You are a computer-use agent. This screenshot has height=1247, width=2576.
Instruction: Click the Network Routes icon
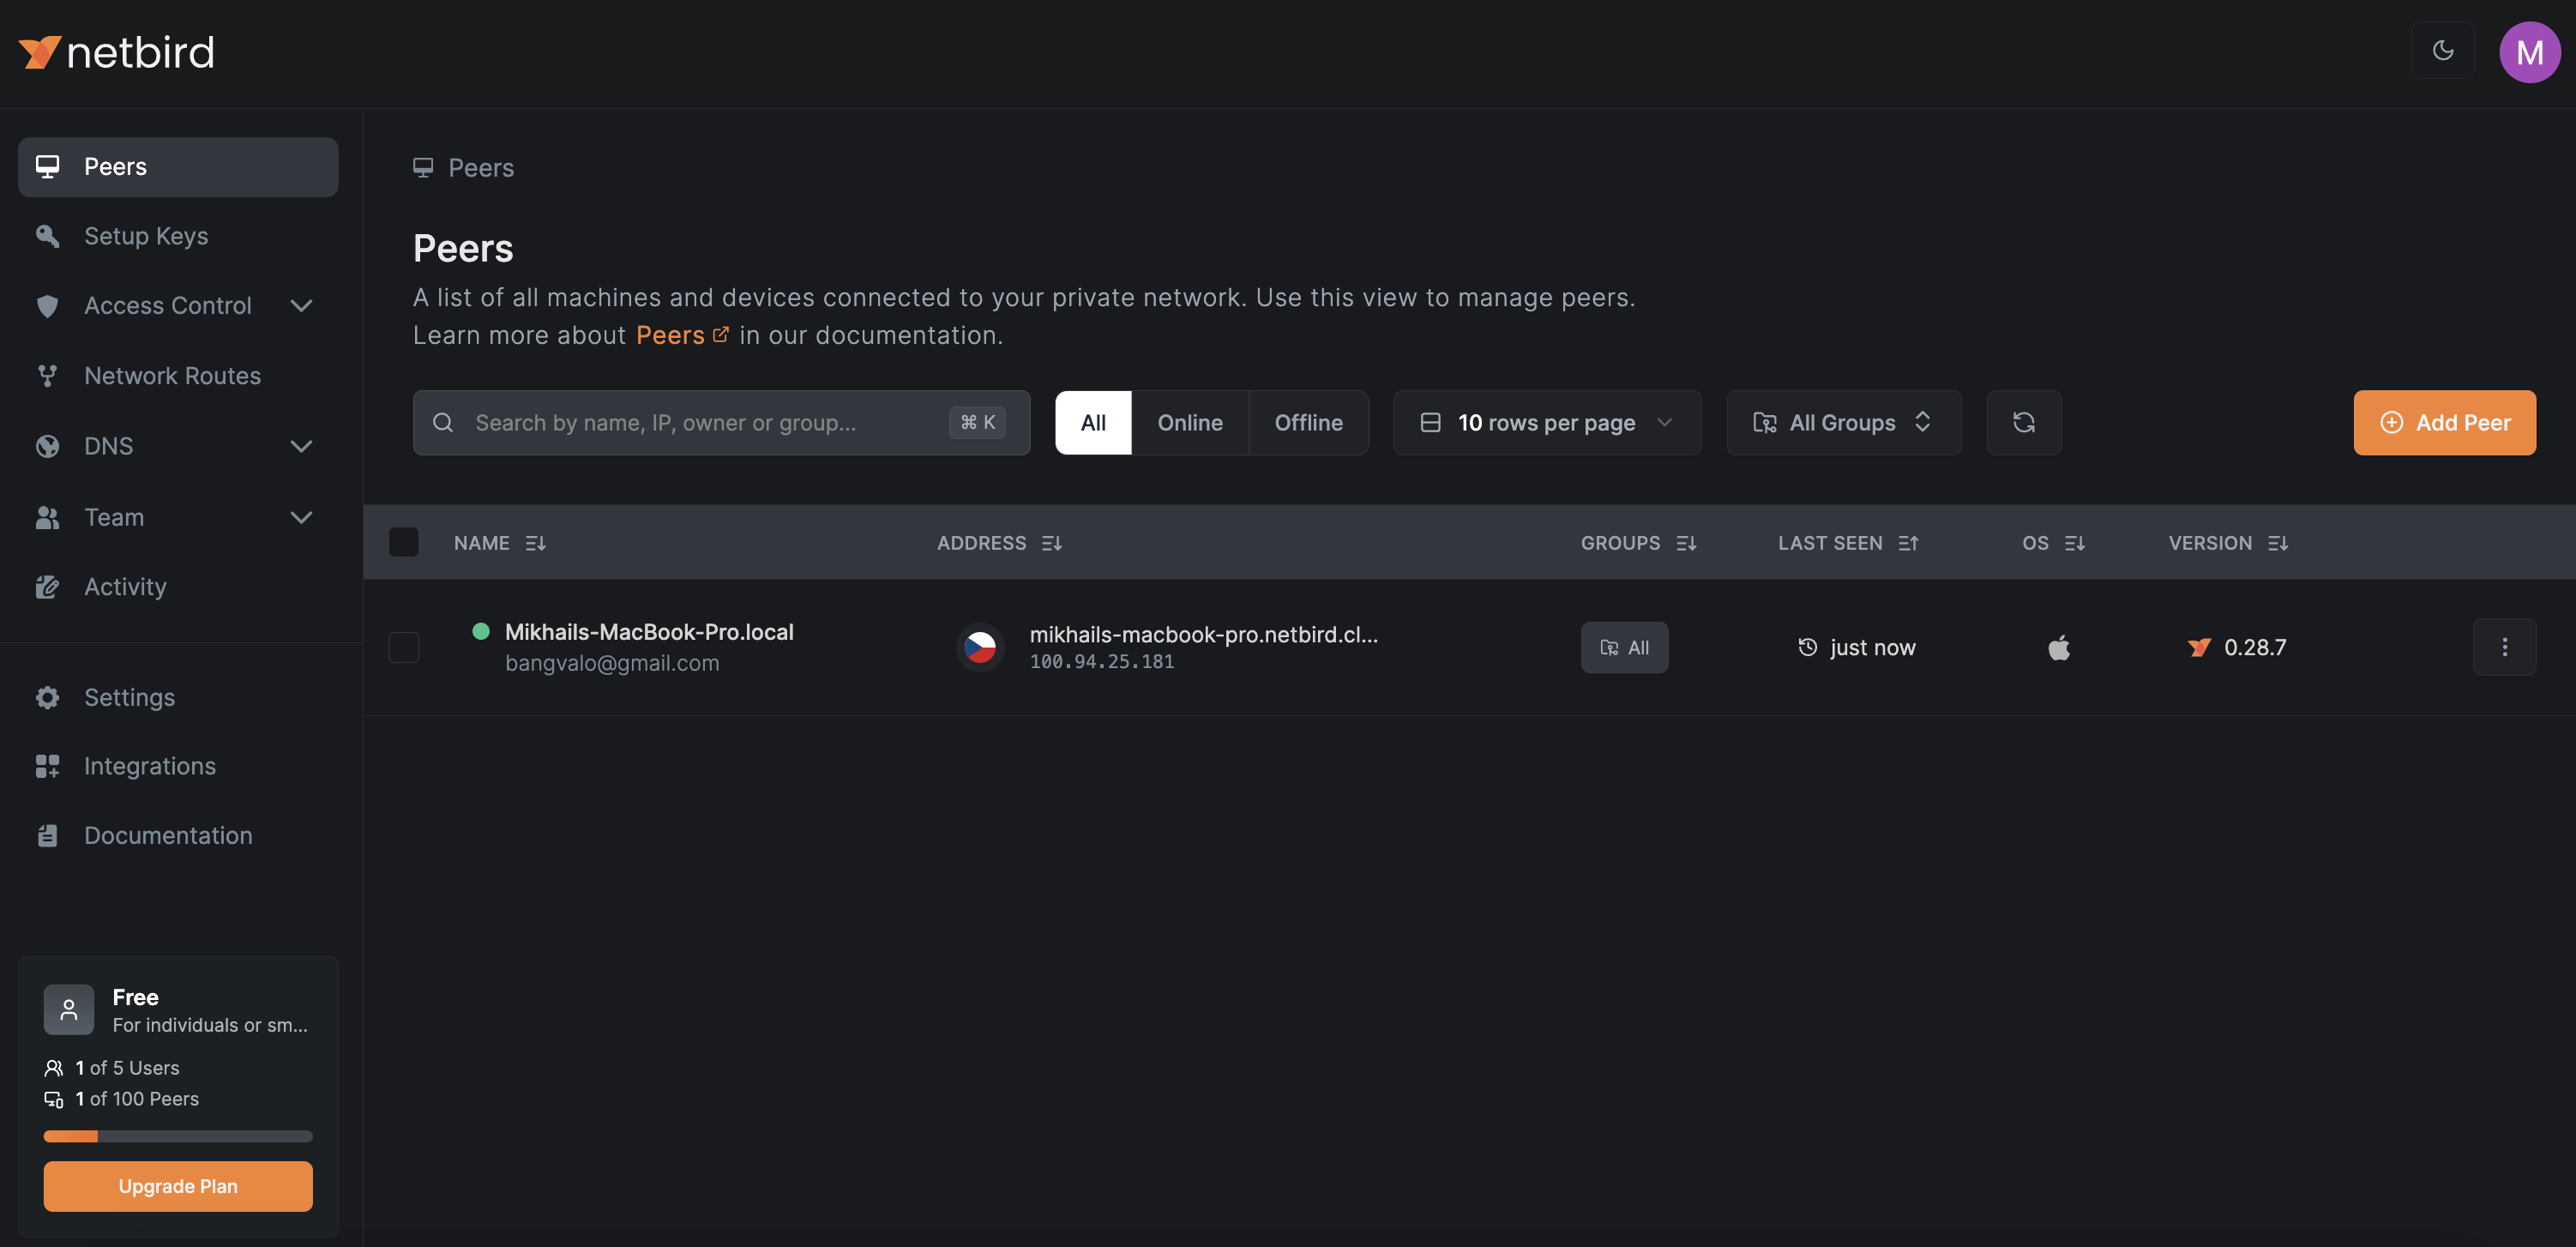coord(46,377)
